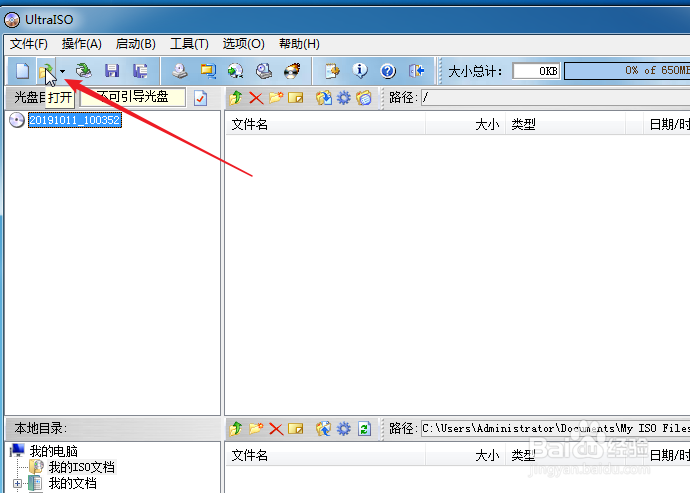Click the Burn CD image flame icon
This screenshot has width=690, height=493.
292,71
